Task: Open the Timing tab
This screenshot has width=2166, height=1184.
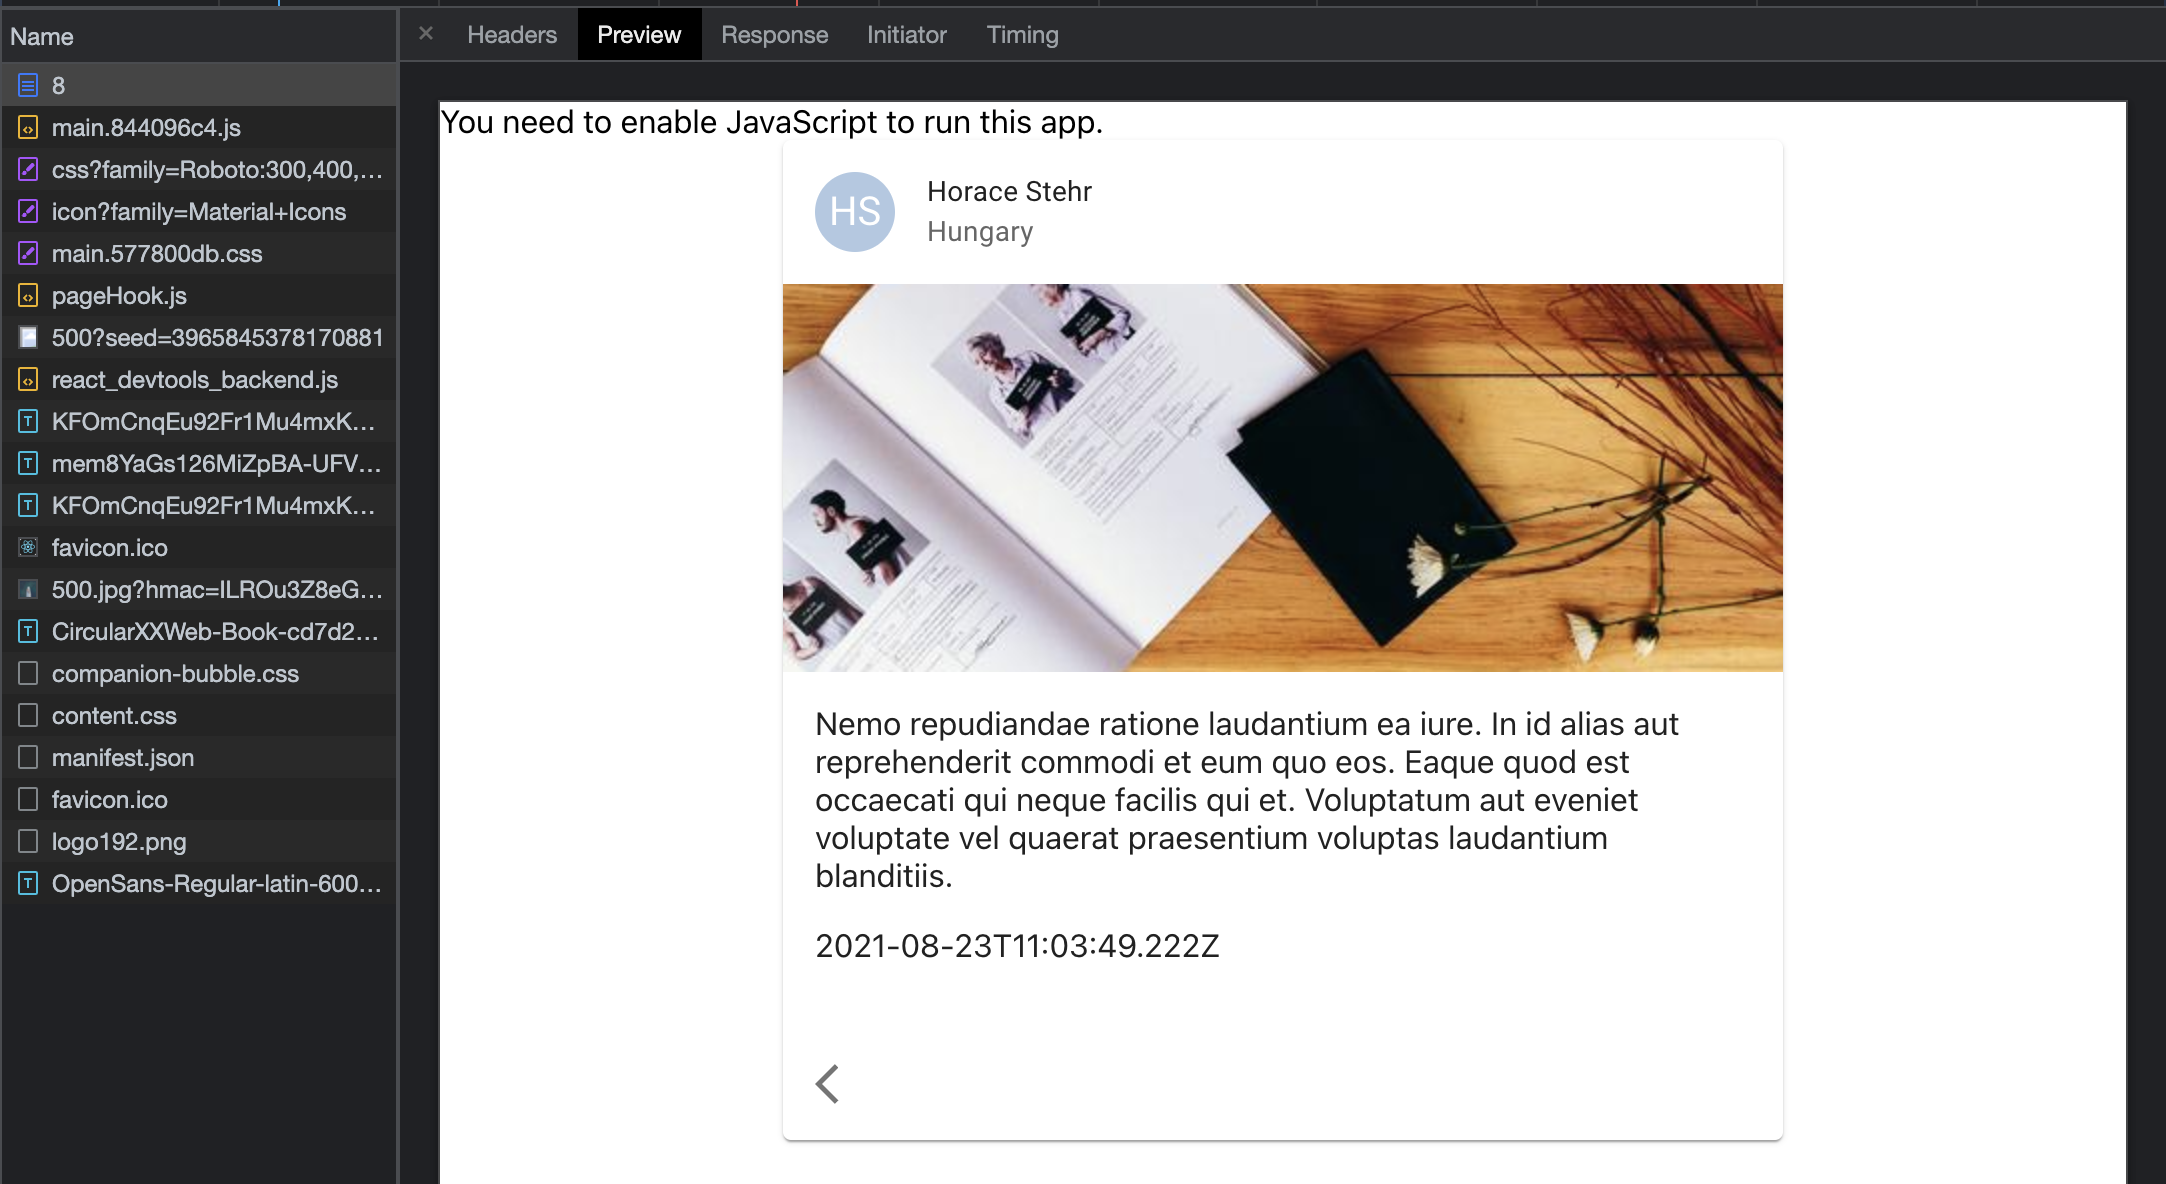Action: pyautogui.click(x=1022, y=35)
